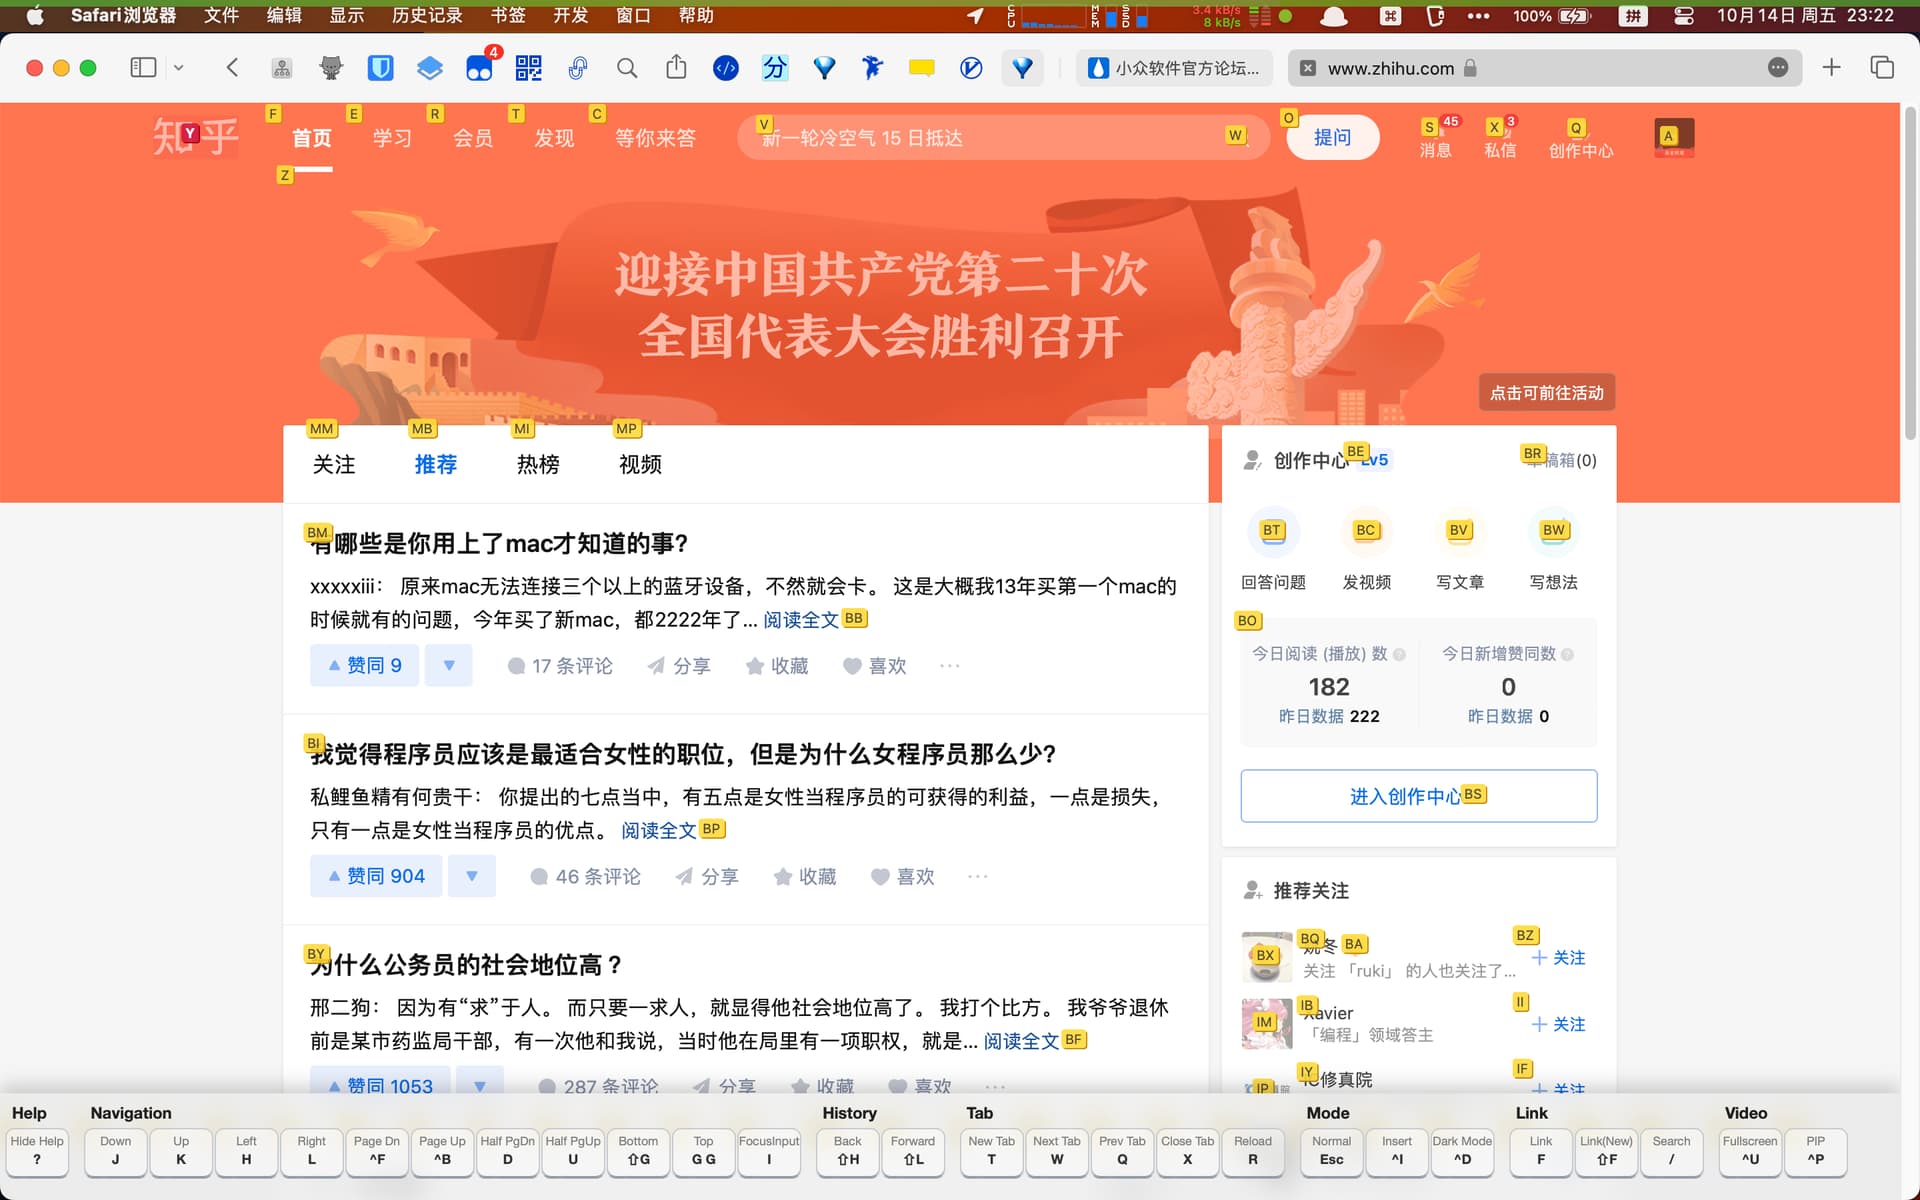
Task: Toggle 喜欢 on the programmer question answer
Action: click(x=902, y=877)
